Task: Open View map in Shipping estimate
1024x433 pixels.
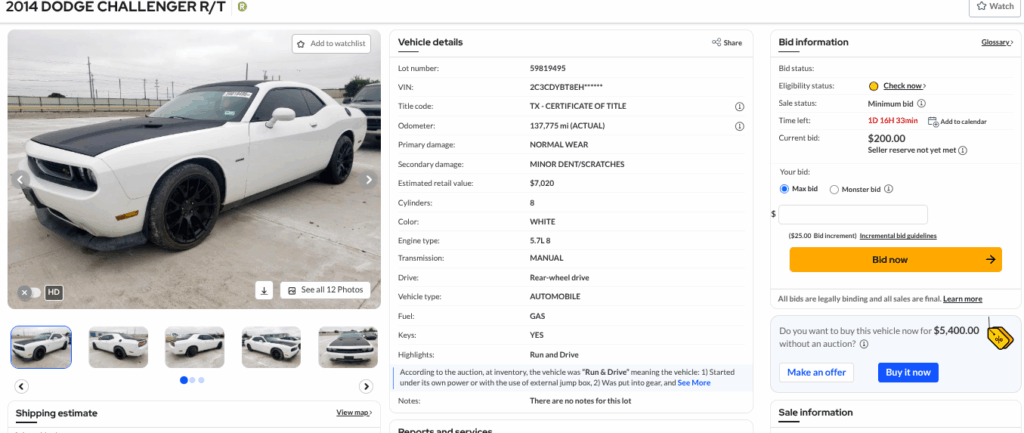Action: click(354, 413)
